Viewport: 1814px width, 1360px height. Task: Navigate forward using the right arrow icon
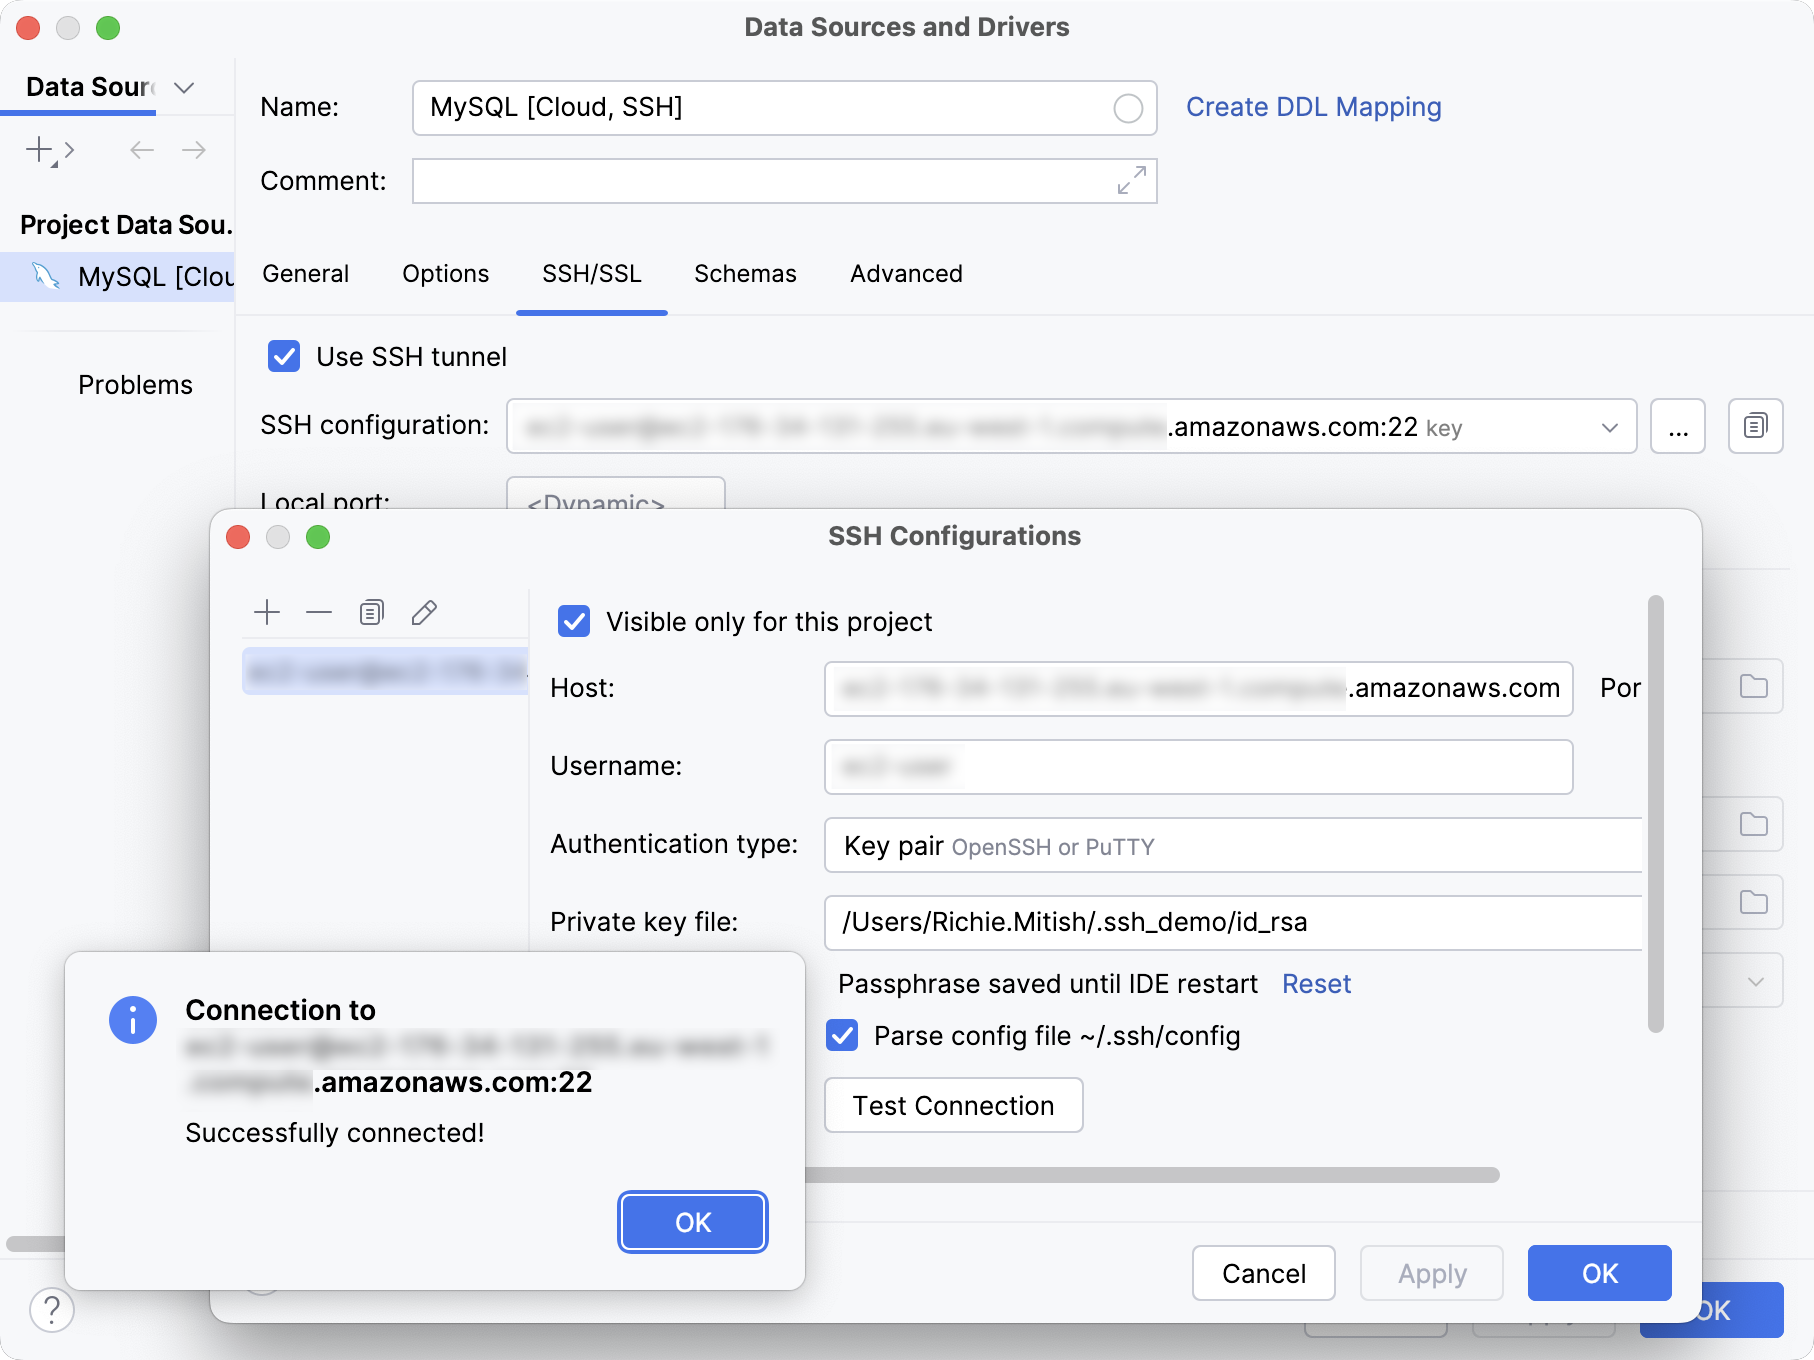(x=195, y=150)
